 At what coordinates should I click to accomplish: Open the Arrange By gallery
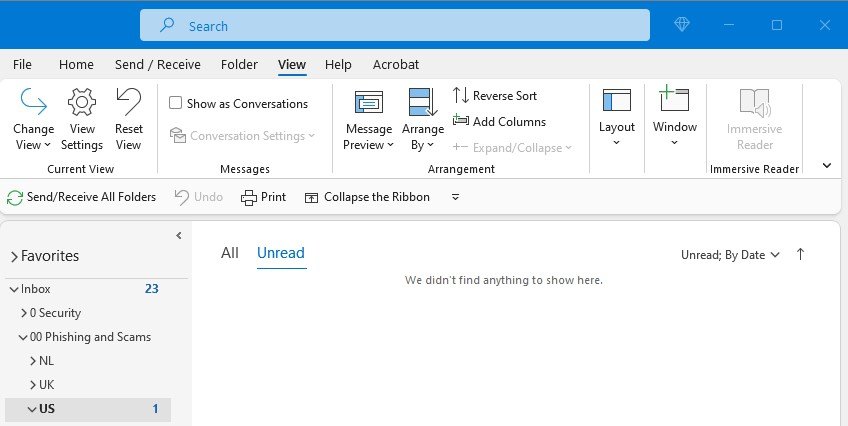coord(423,119)
